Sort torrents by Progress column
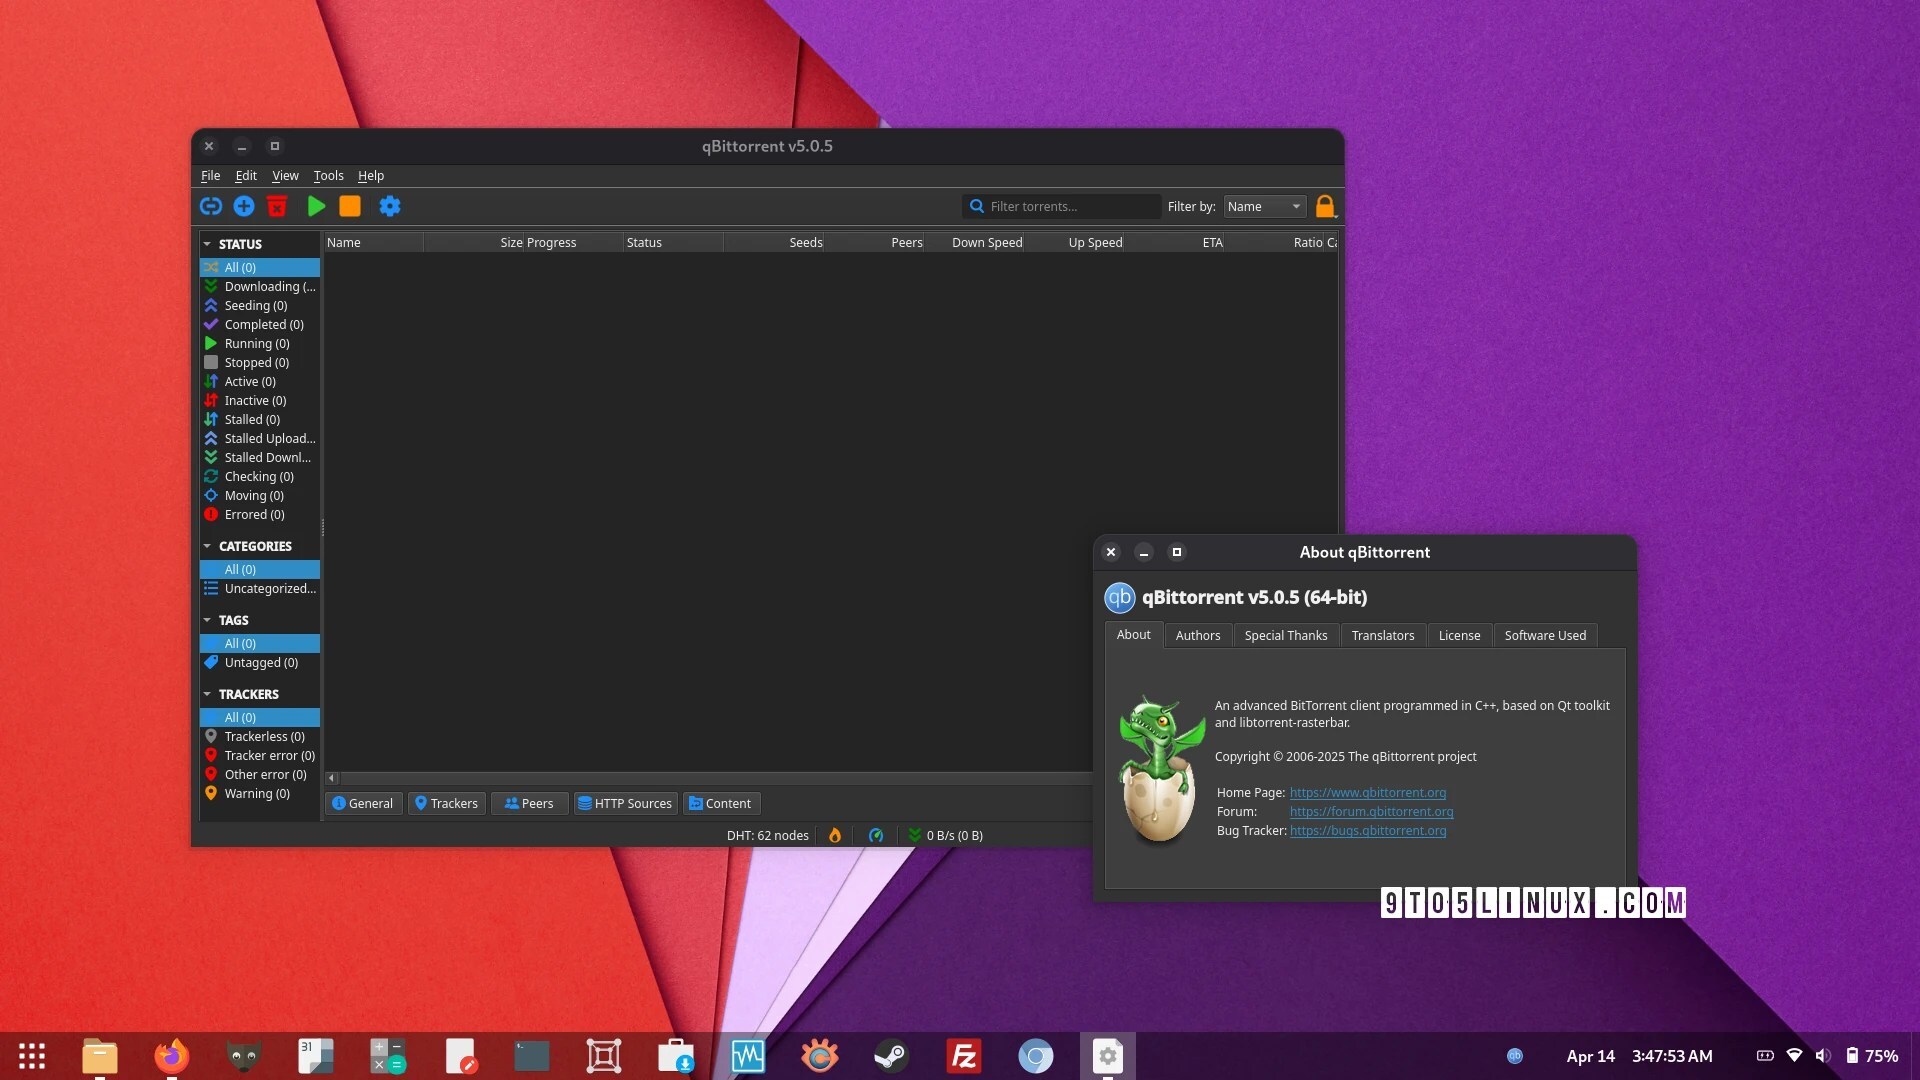1920x1080 pixels. (x=573, y=242)
